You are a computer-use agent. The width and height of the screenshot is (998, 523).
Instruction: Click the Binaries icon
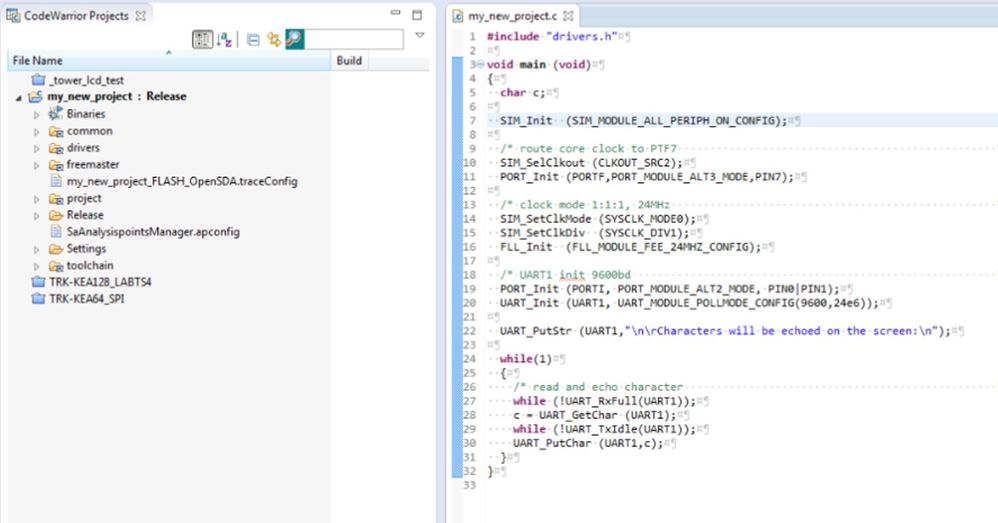56,114
